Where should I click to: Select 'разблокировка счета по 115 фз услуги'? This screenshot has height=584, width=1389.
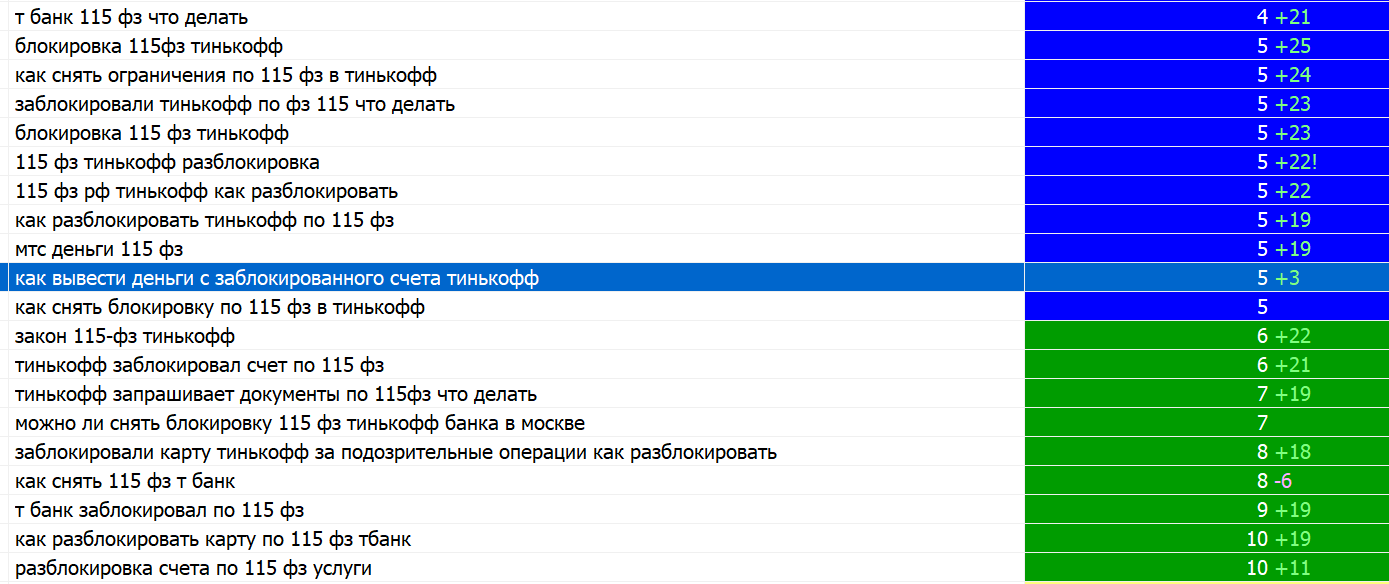coord(193,568)
